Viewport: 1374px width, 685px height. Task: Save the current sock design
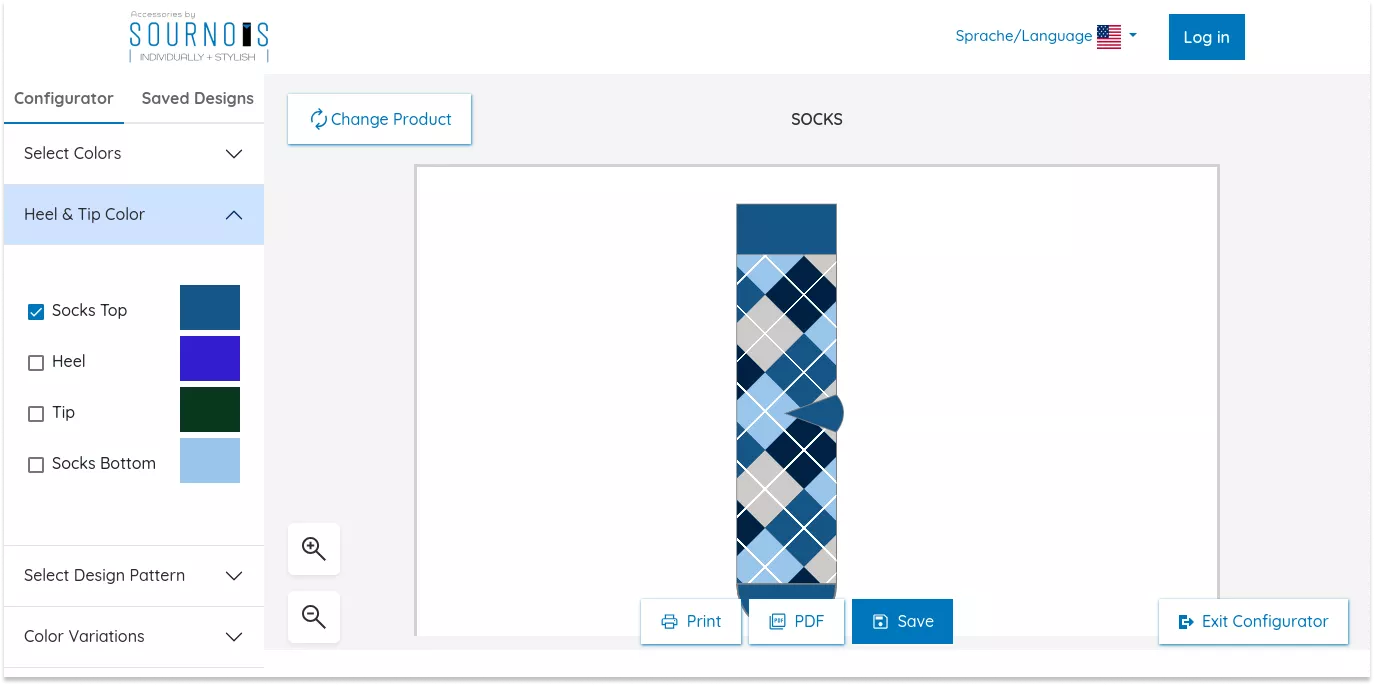click(x=902, y=621)
